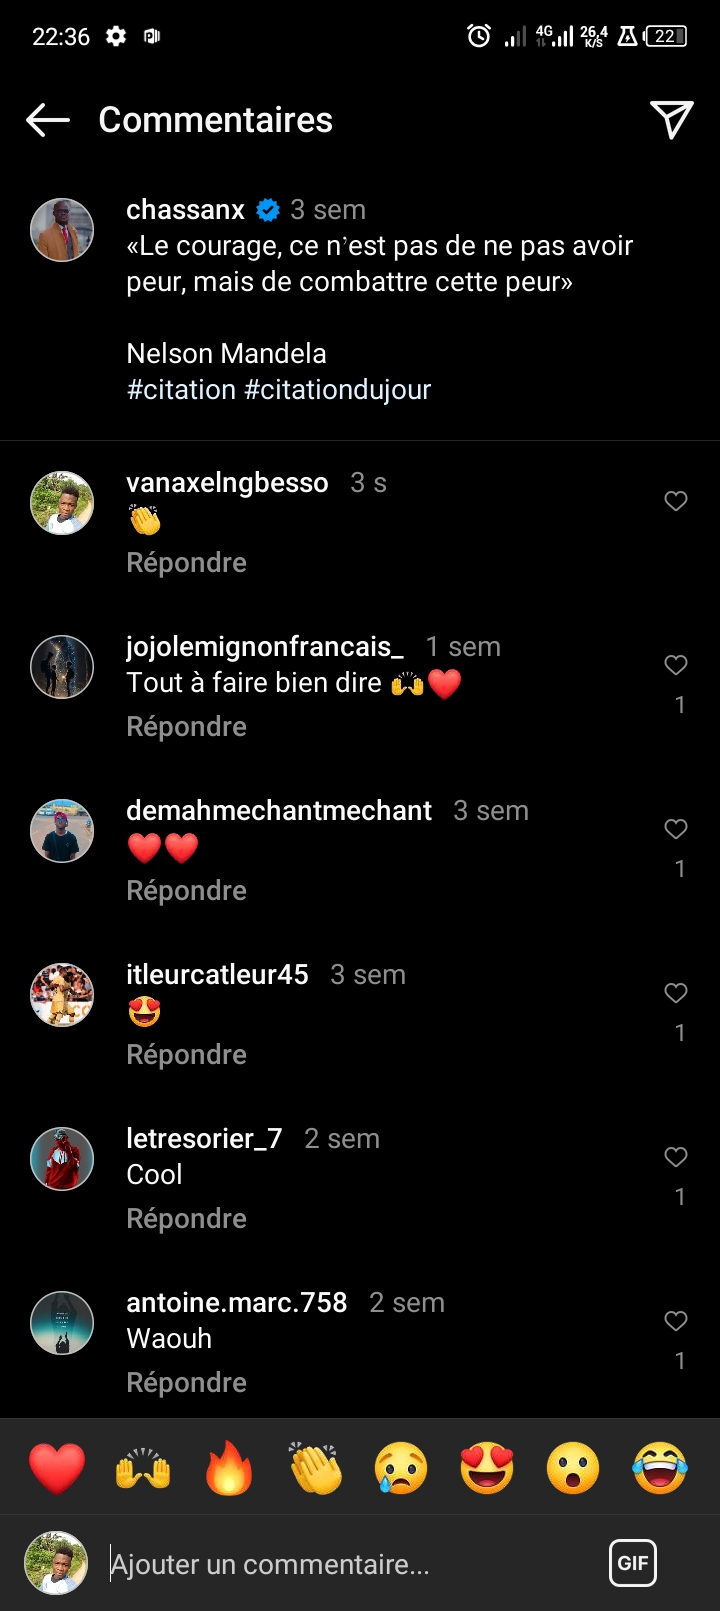Reply to demahmechantmechant's comment
720x1611 pixels.
pos(186,891)
